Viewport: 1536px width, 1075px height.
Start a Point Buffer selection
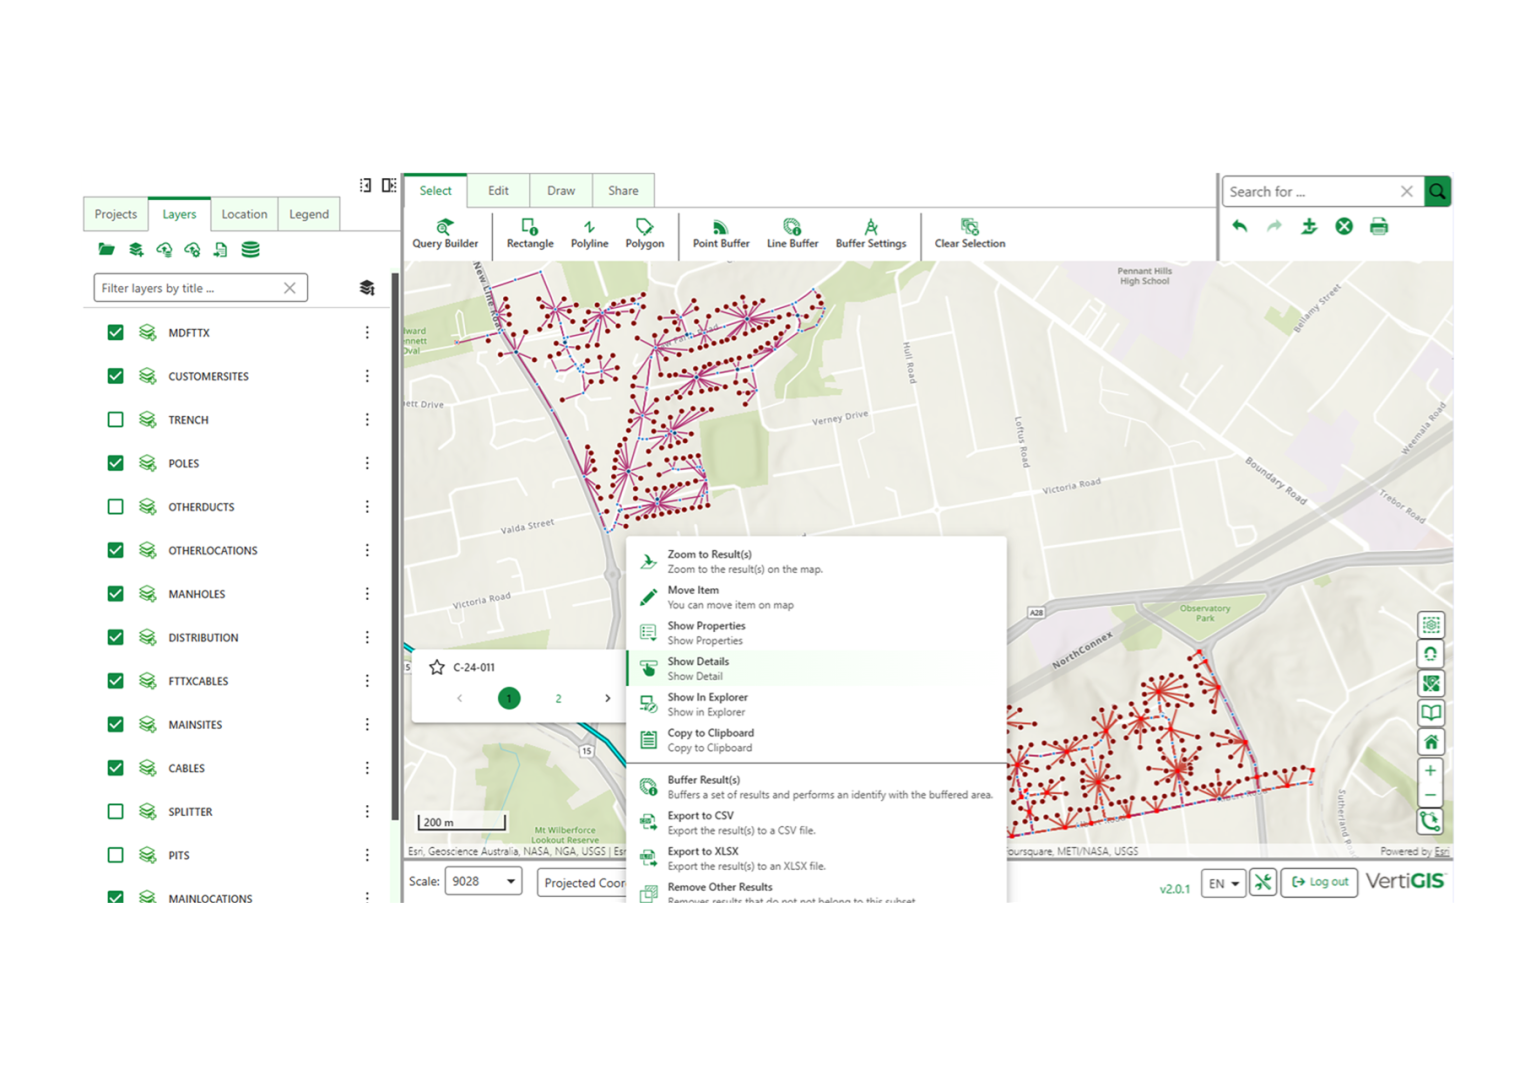721,233
